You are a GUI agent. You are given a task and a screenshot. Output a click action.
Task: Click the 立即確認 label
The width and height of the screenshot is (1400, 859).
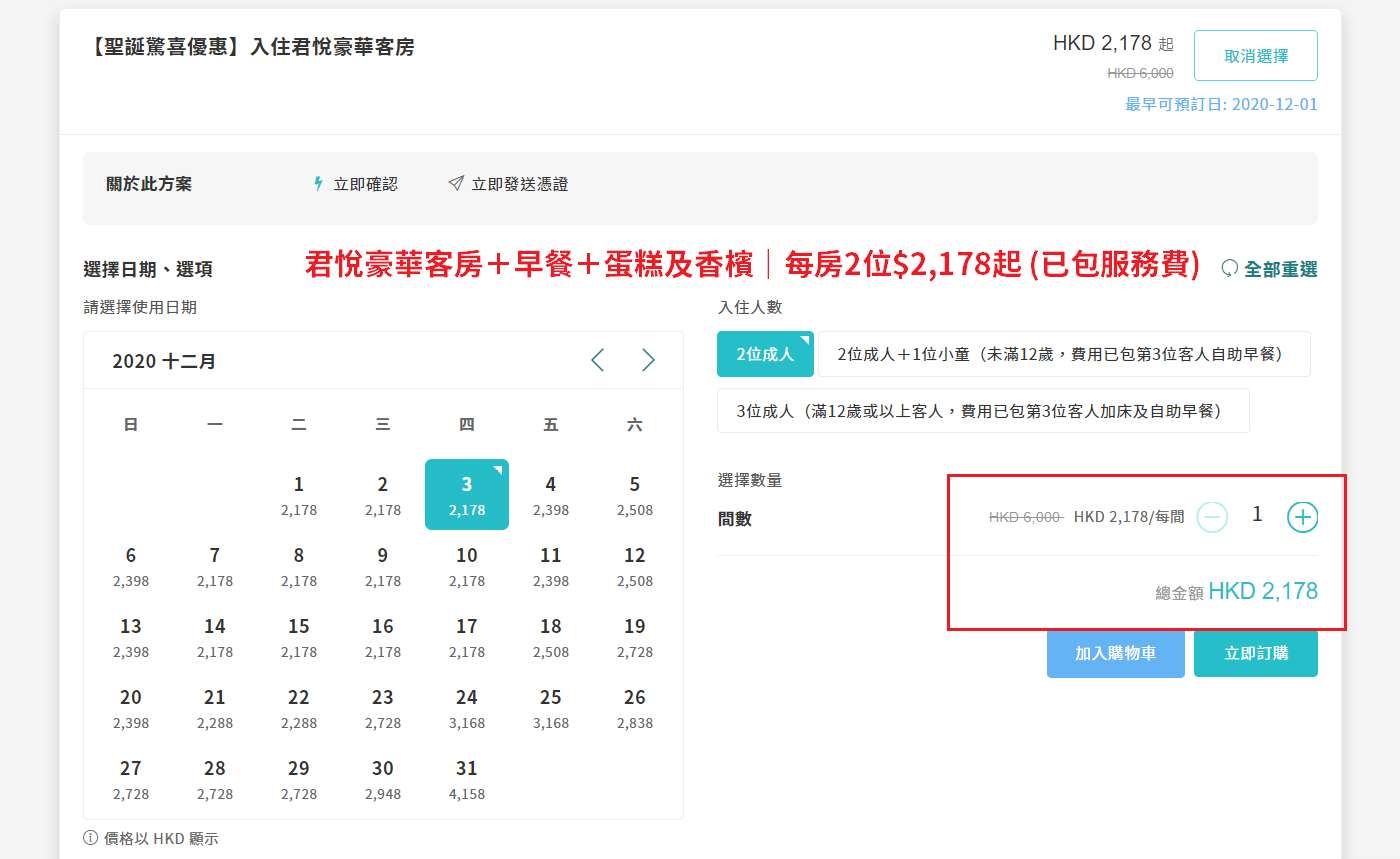tap(366, 184)
